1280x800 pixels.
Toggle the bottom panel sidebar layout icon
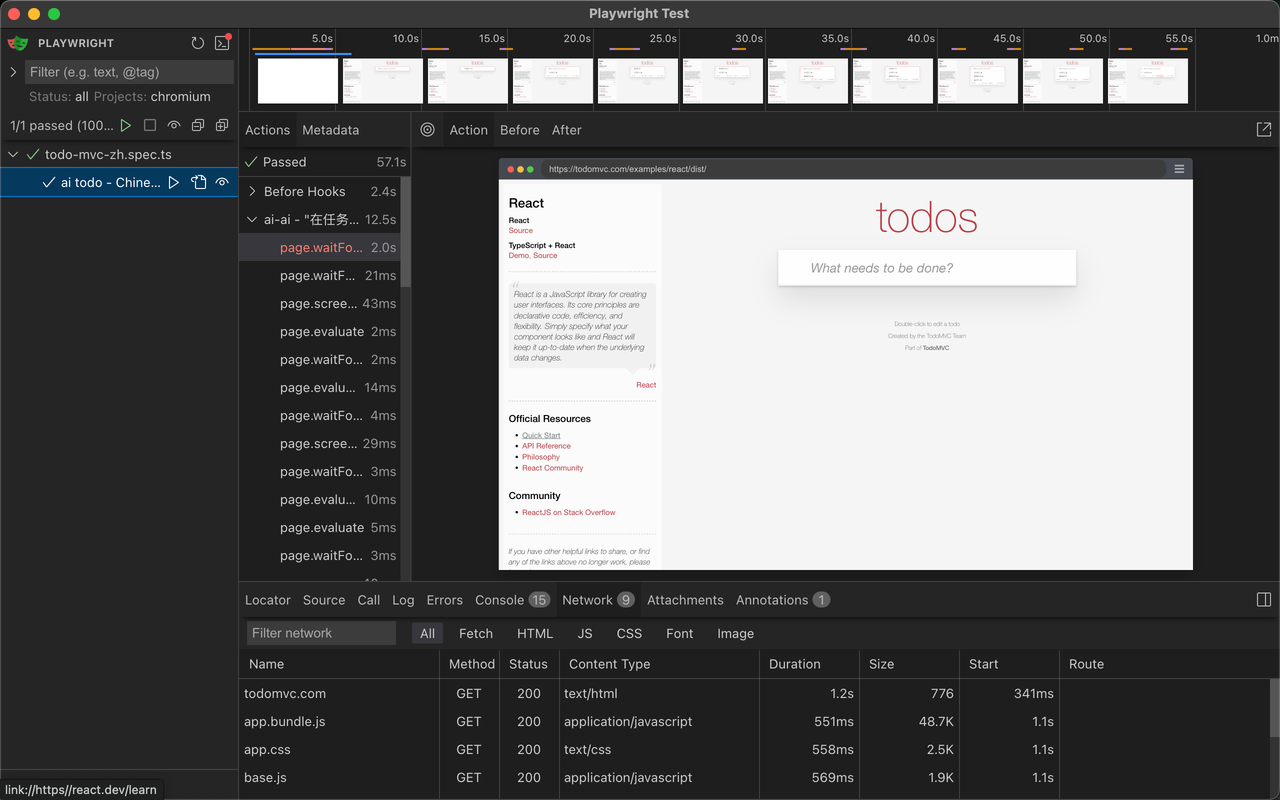coord(1263,600)
